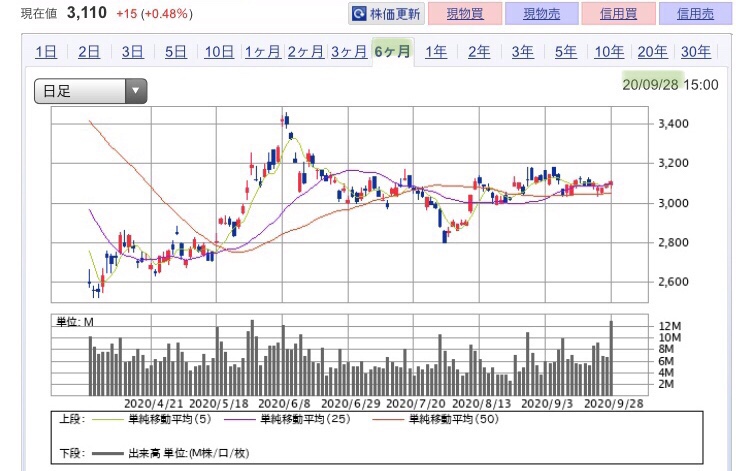Select the active 6ヶ月 tab

[393, 51]
